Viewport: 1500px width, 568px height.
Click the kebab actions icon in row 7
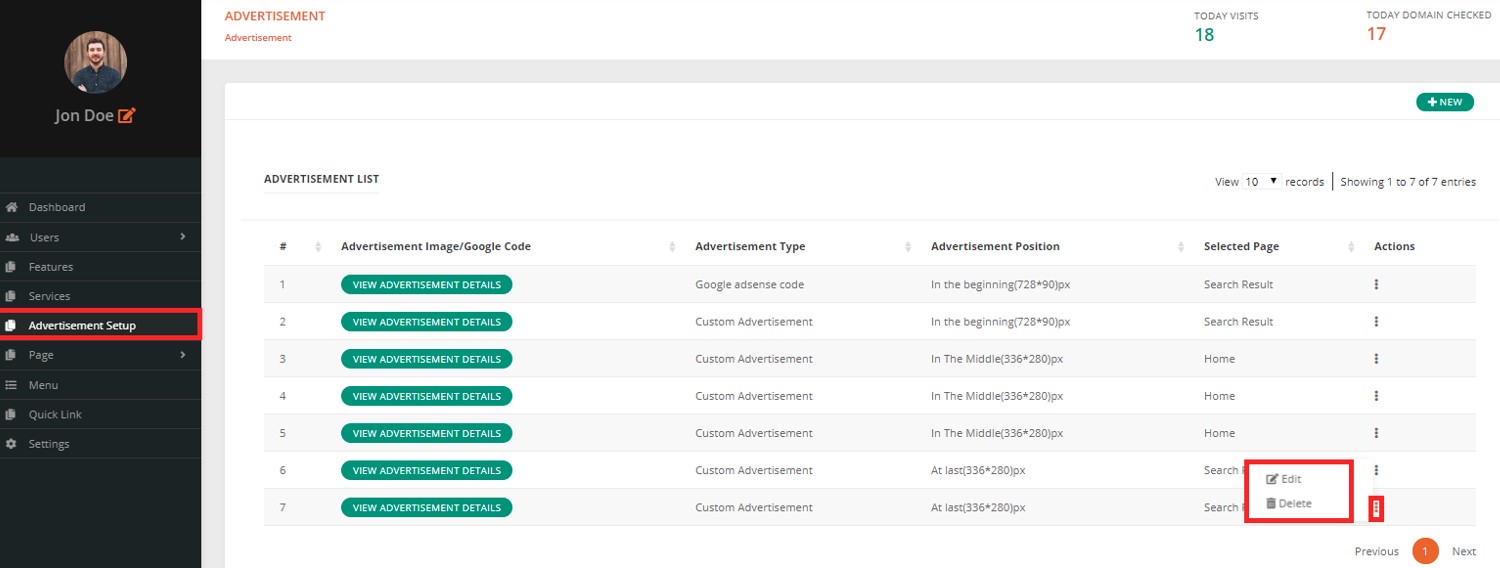[1376, 508]
